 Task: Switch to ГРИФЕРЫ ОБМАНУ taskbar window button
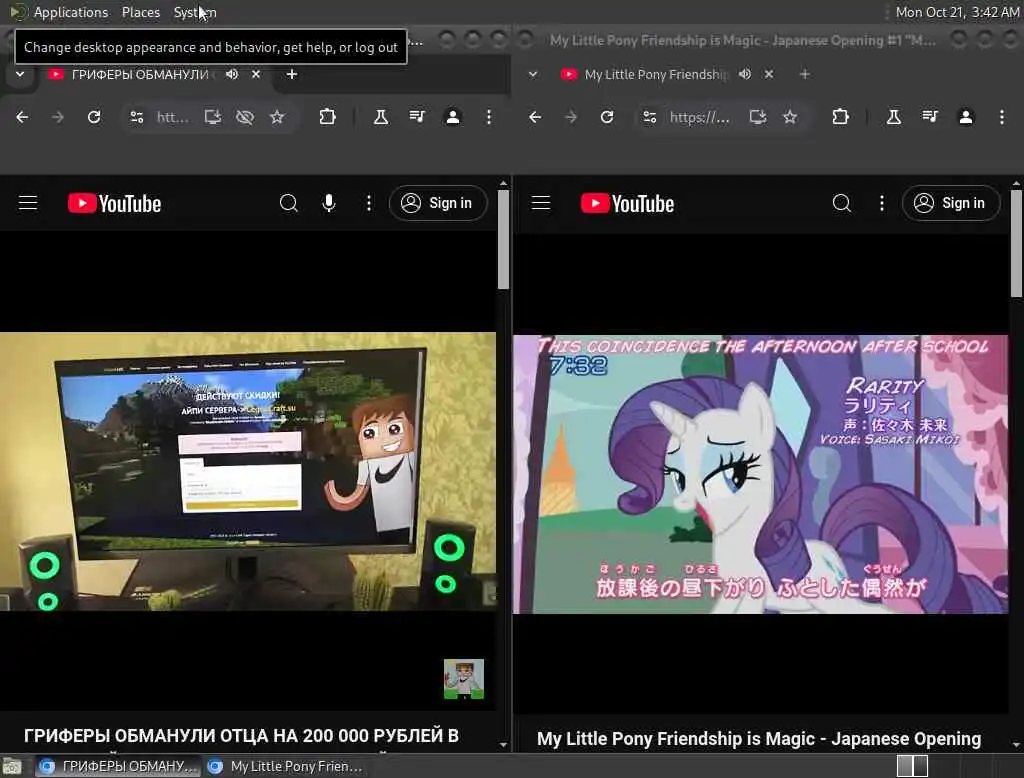tap(118, 766)
